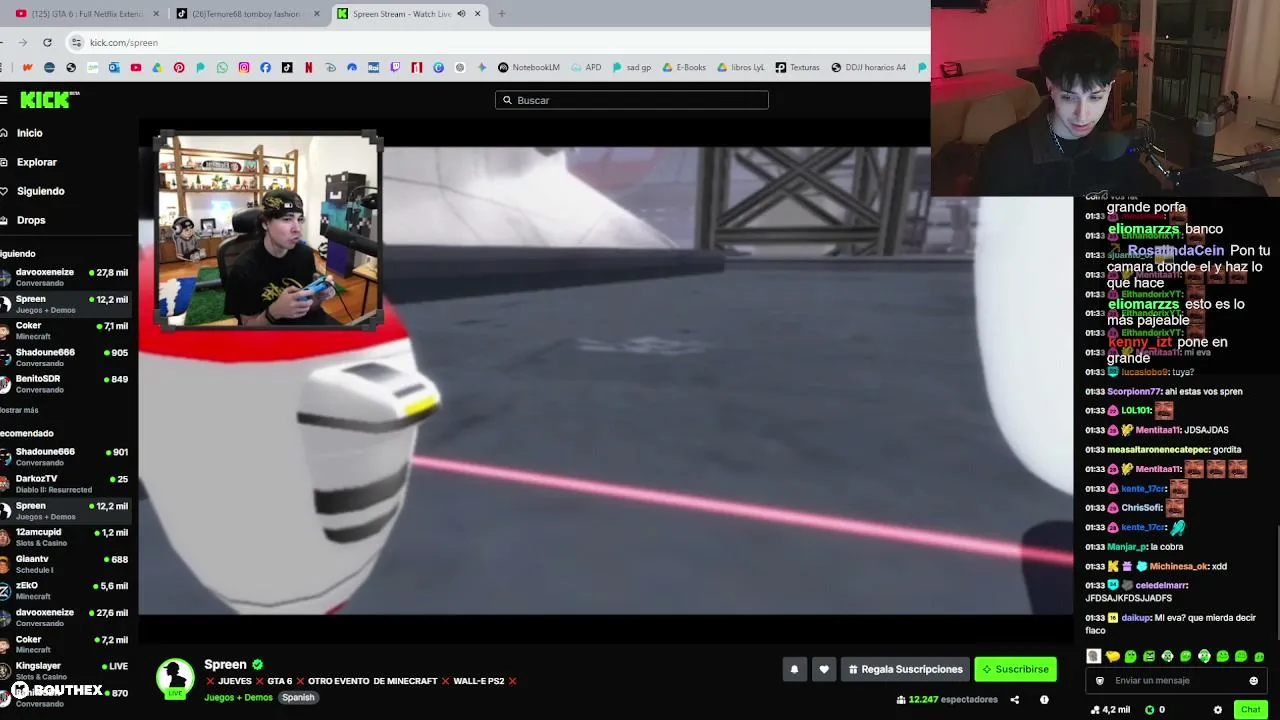Click the browser address bar

[500, 42]
